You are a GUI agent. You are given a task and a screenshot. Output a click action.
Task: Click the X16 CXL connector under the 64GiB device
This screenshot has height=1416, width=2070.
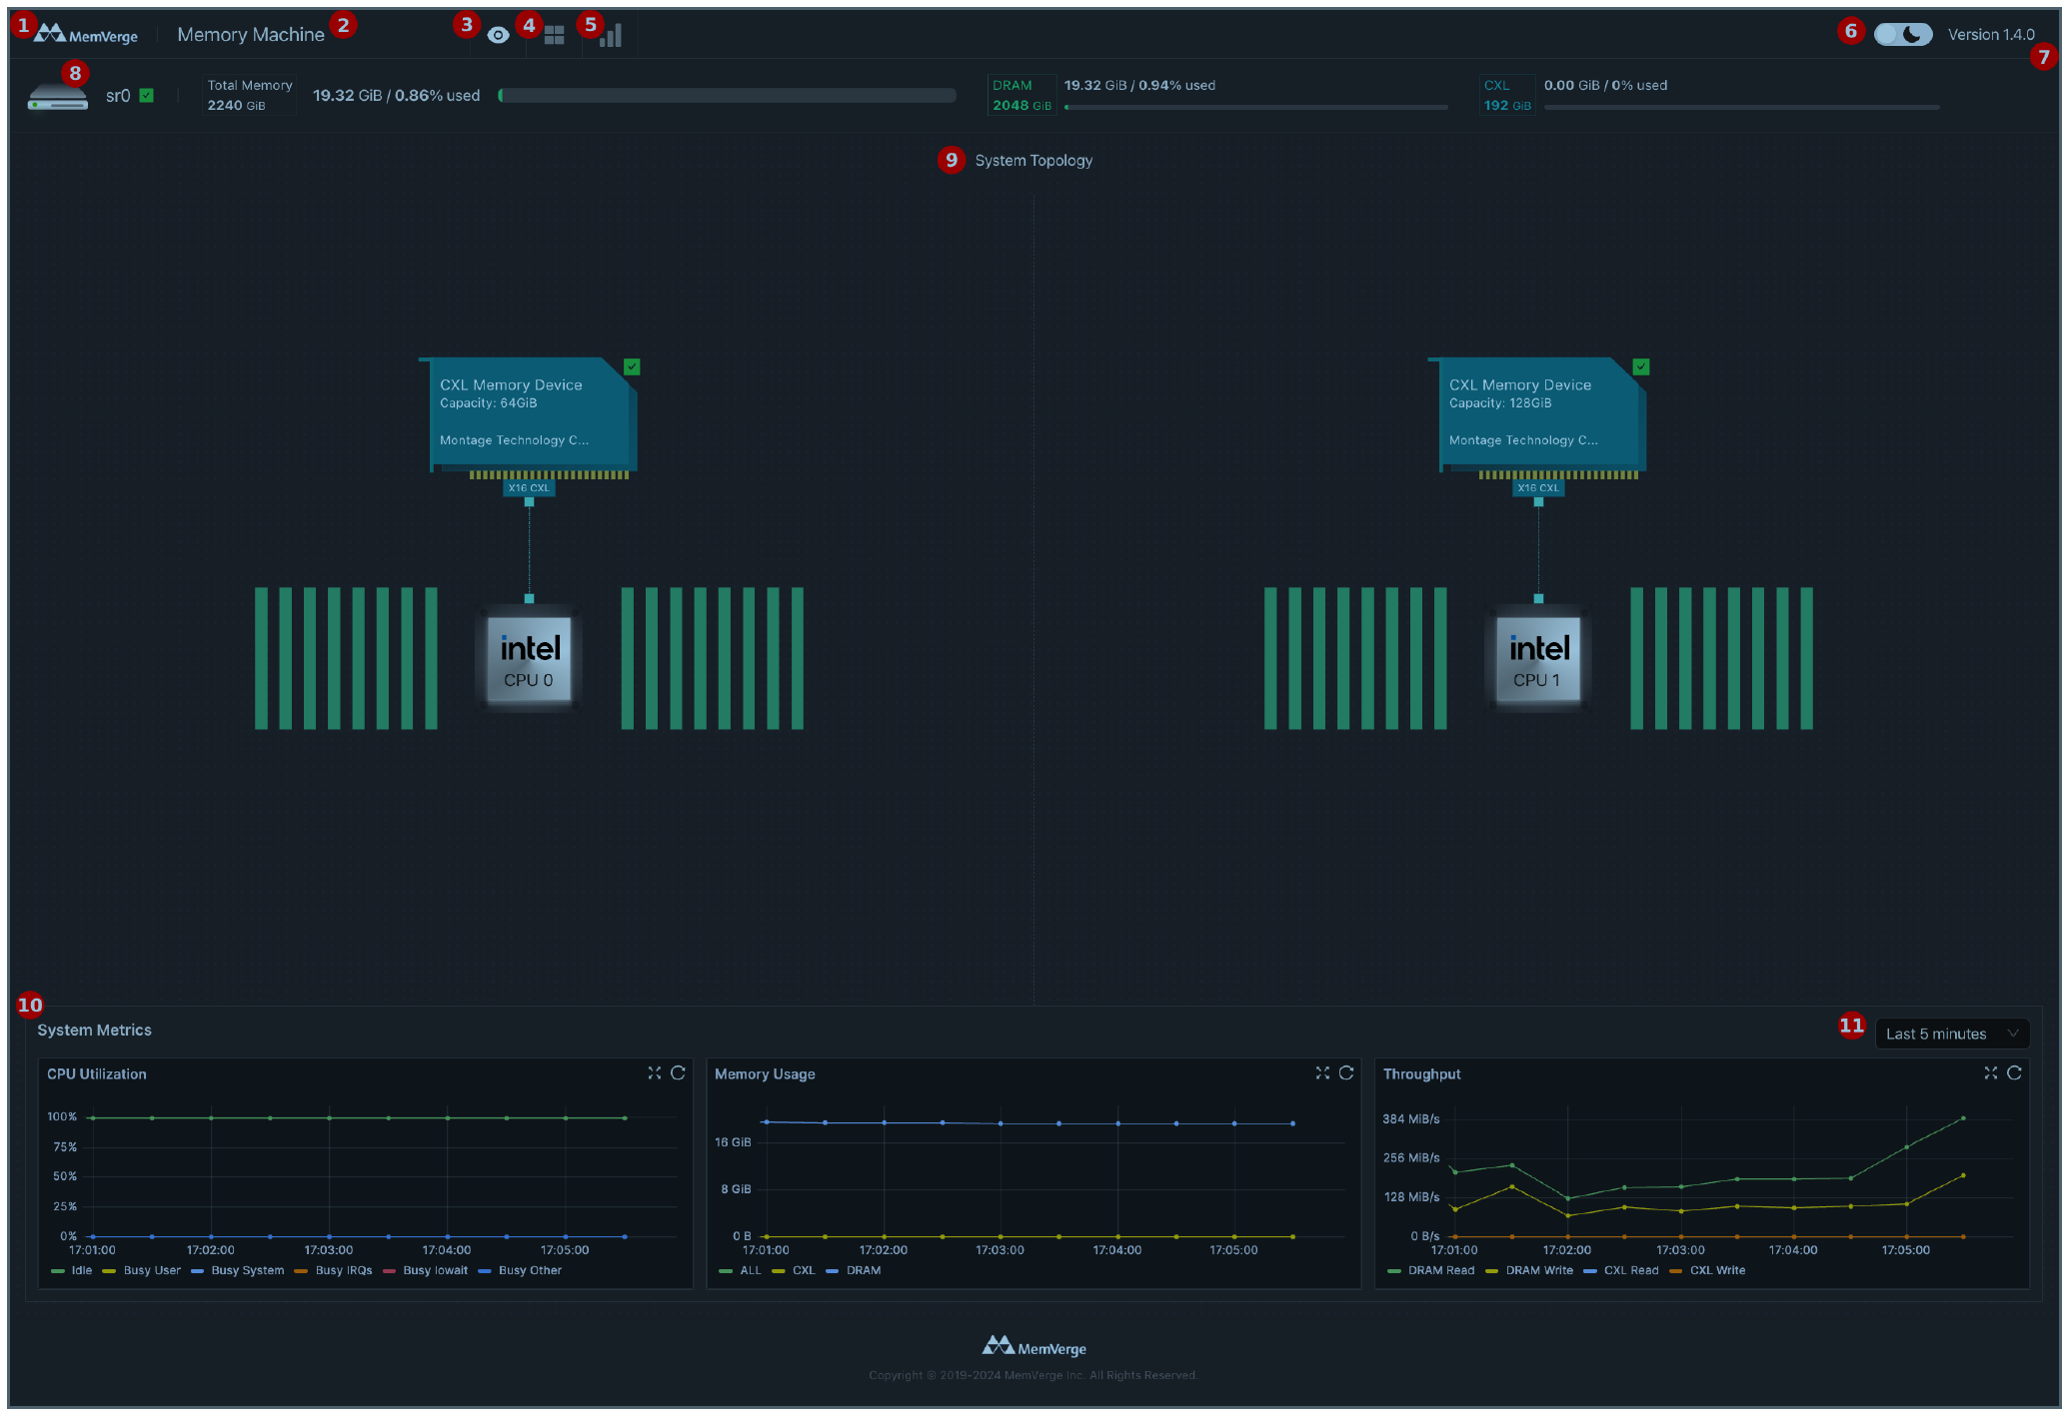(528, 488)
